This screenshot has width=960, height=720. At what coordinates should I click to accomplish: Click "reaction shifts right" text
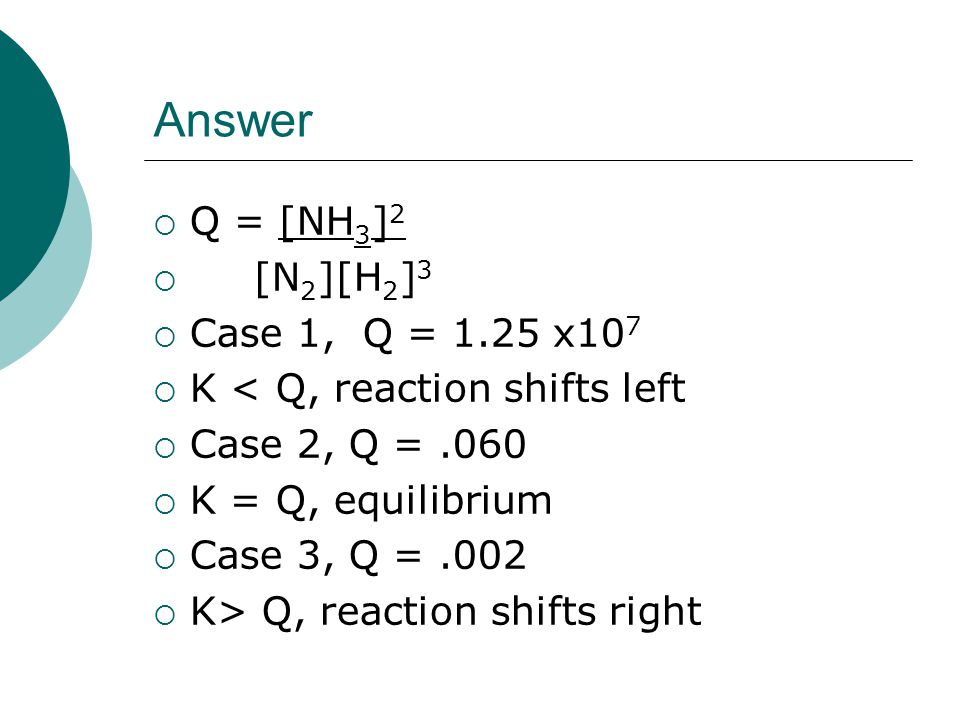pos(511,612)
